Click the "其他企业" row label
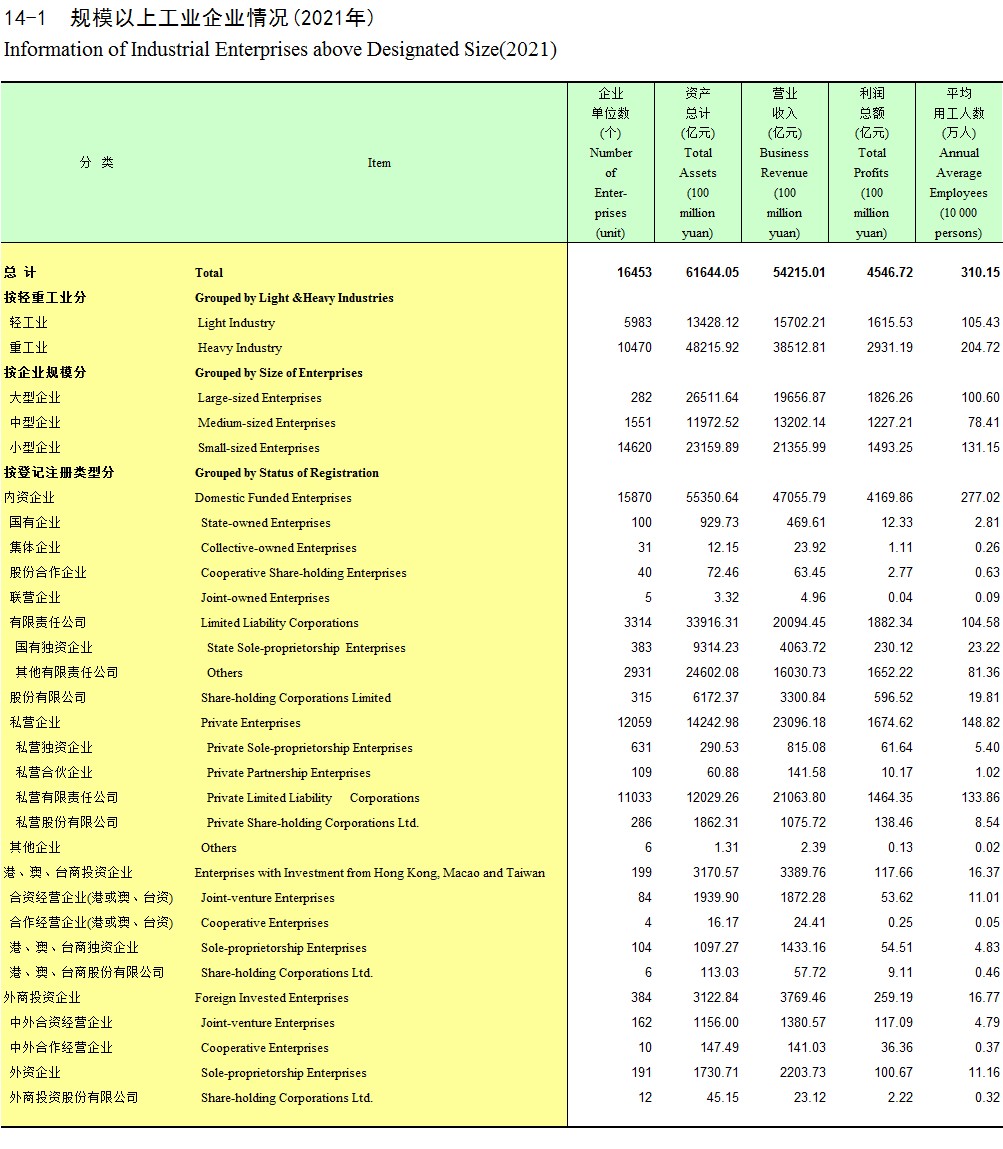This screenshot has width=1003, height=1149. [x=34, y=847]
